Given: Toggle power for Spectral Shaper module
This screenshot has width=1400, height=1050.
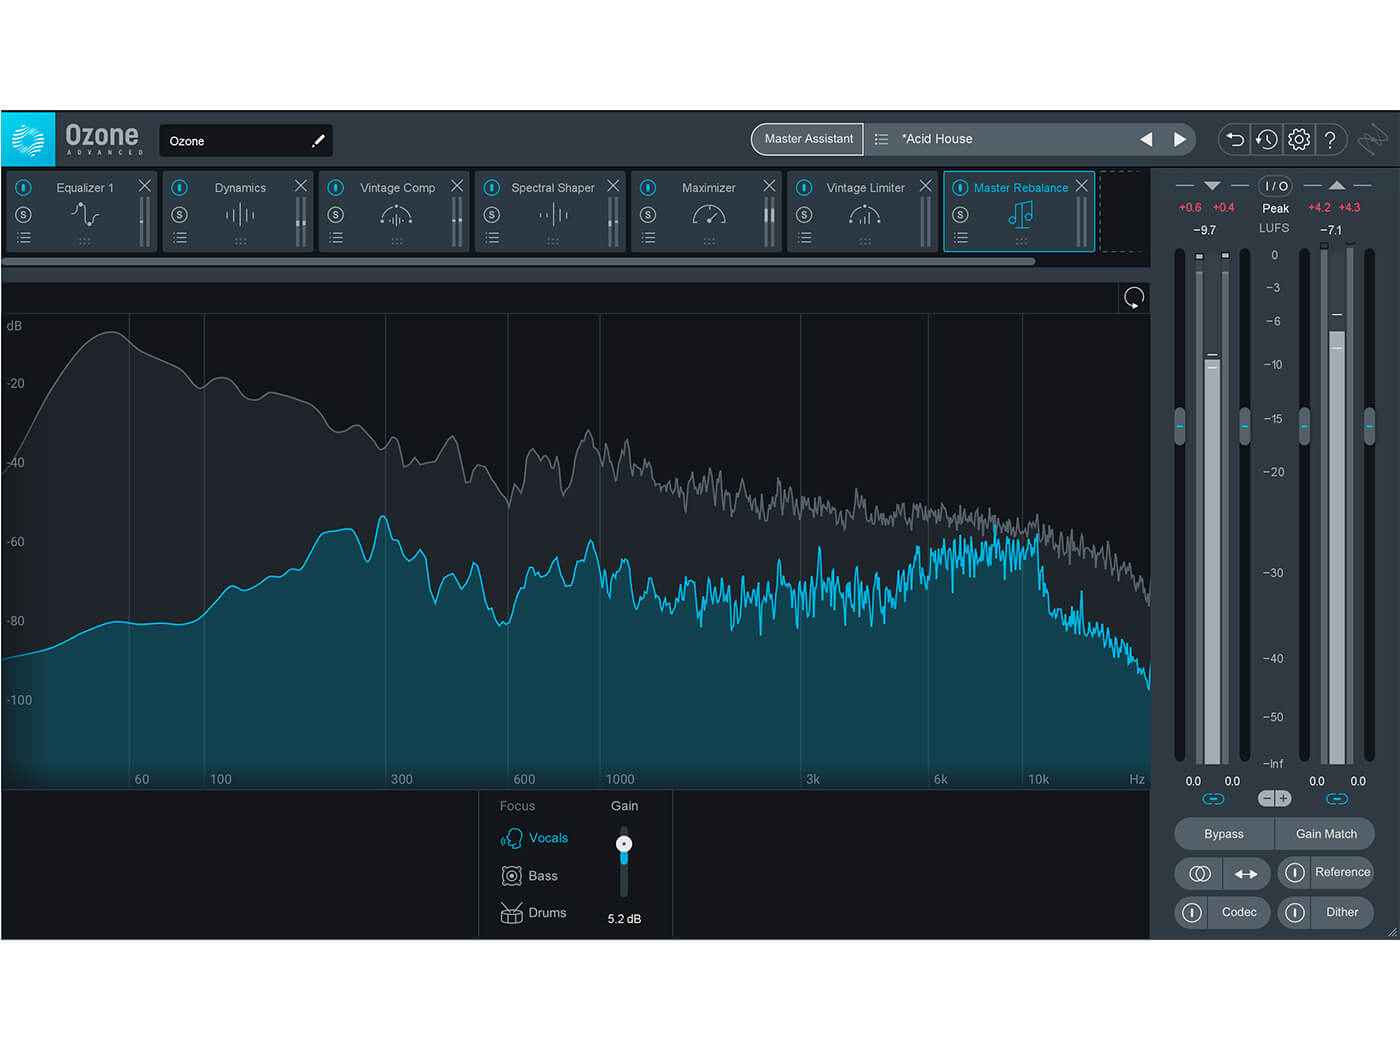Looking at the screenshot, I should [492, 187].
